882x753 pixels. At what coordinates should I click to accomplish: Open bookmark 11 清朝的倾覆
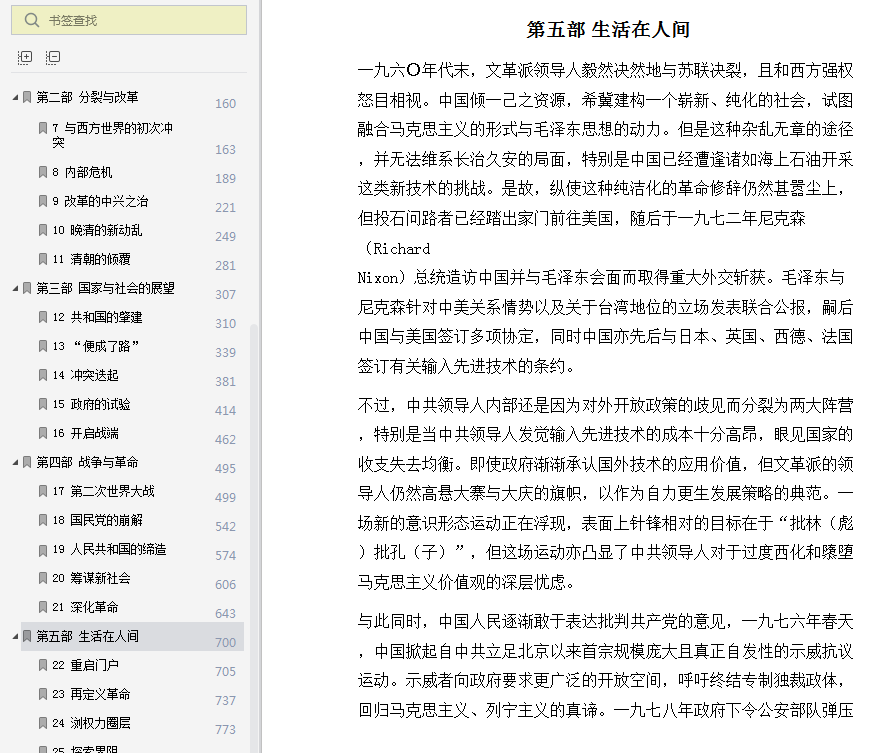tap(91, 259)
